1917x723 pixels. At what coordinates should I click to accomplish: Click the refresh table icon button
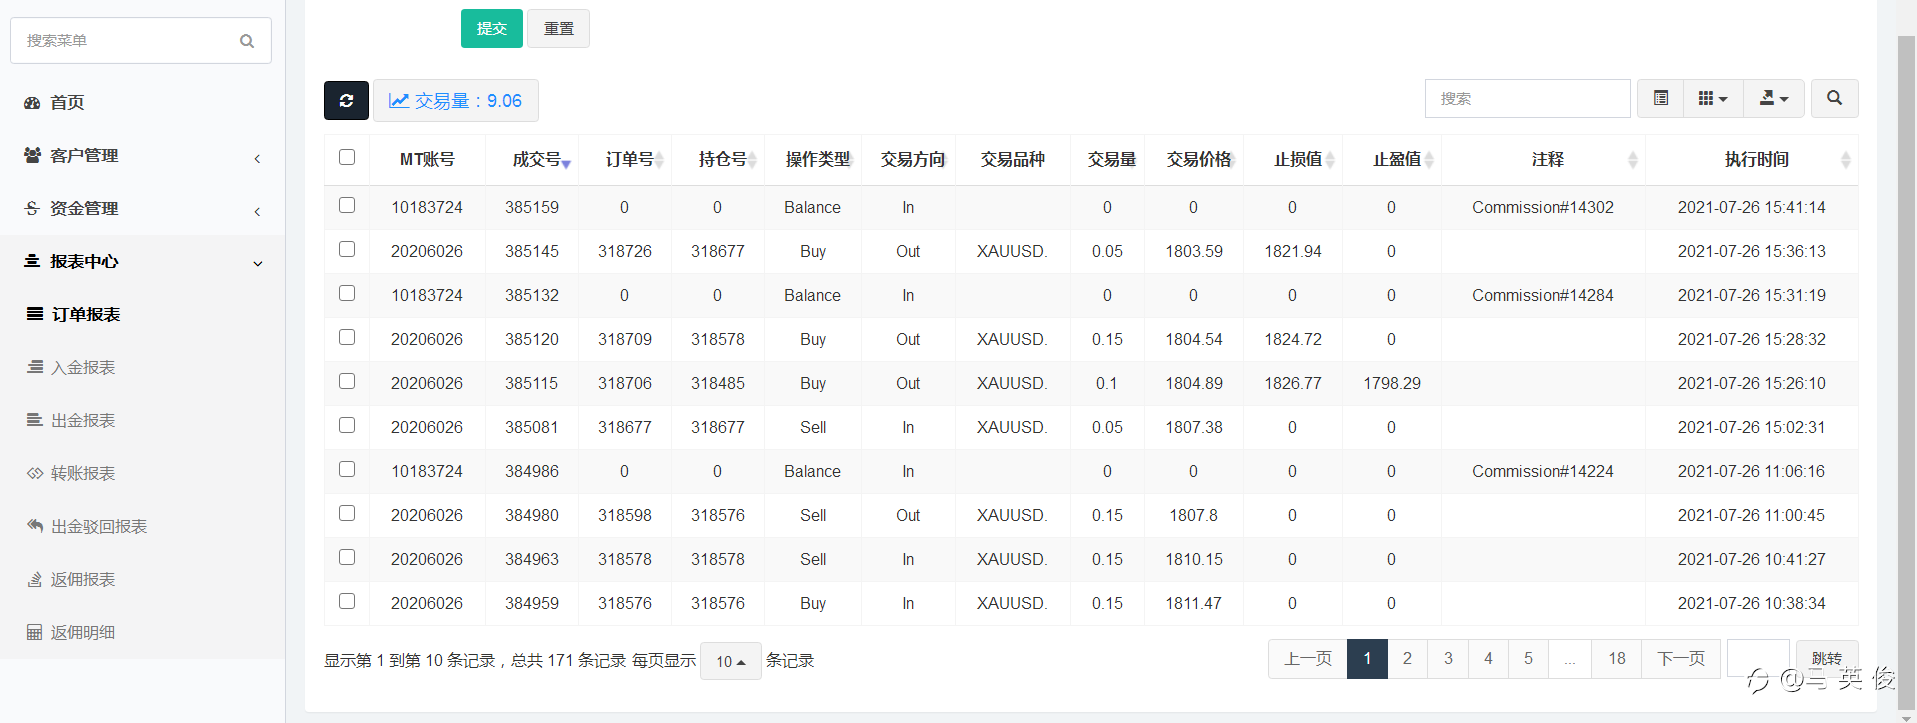pos(346,100)
